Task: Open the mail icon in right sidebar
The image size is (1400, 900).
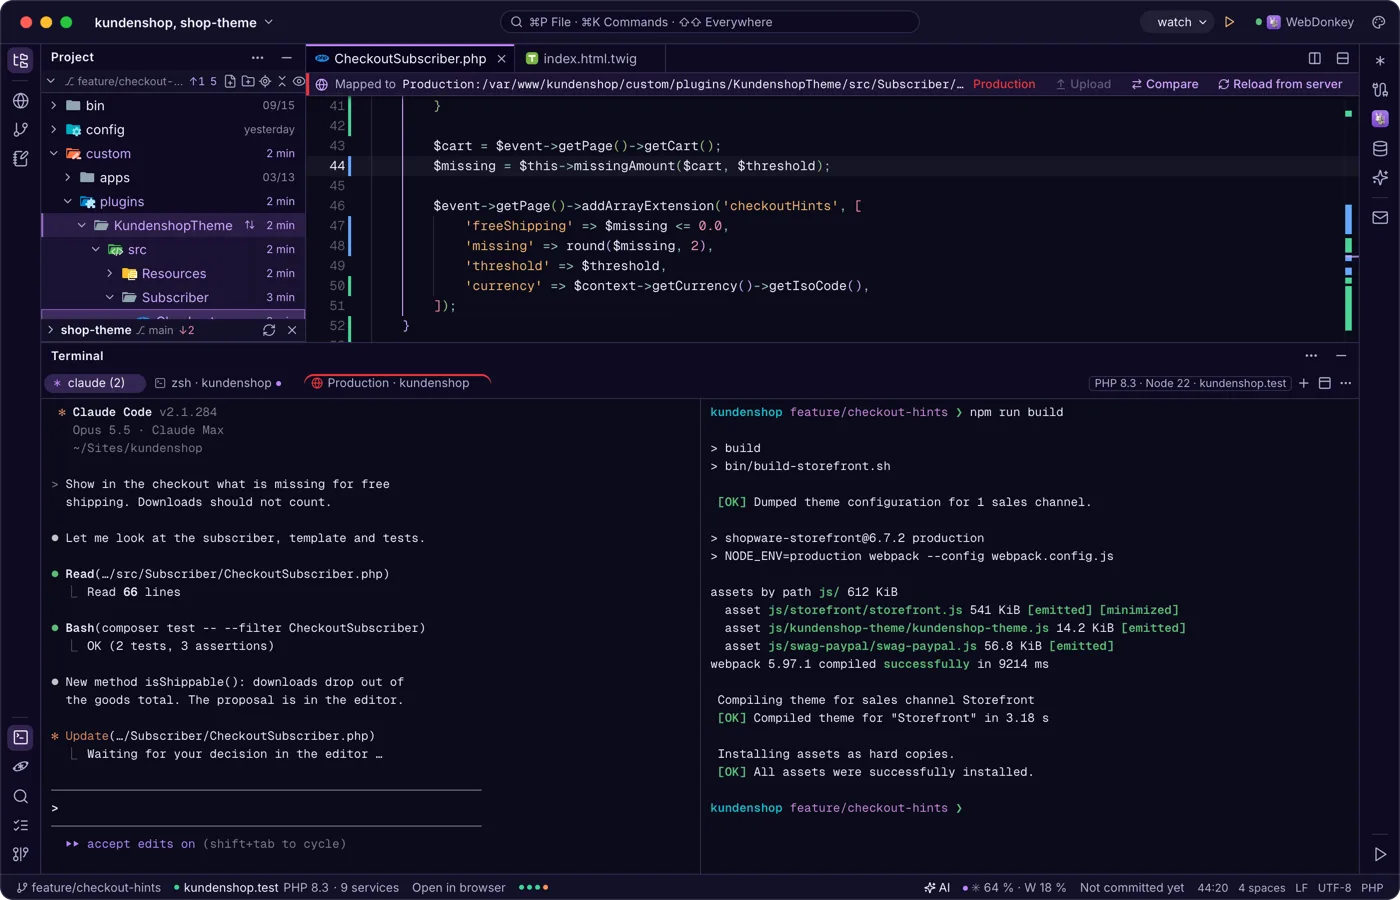Action: tap(1380, 217)
